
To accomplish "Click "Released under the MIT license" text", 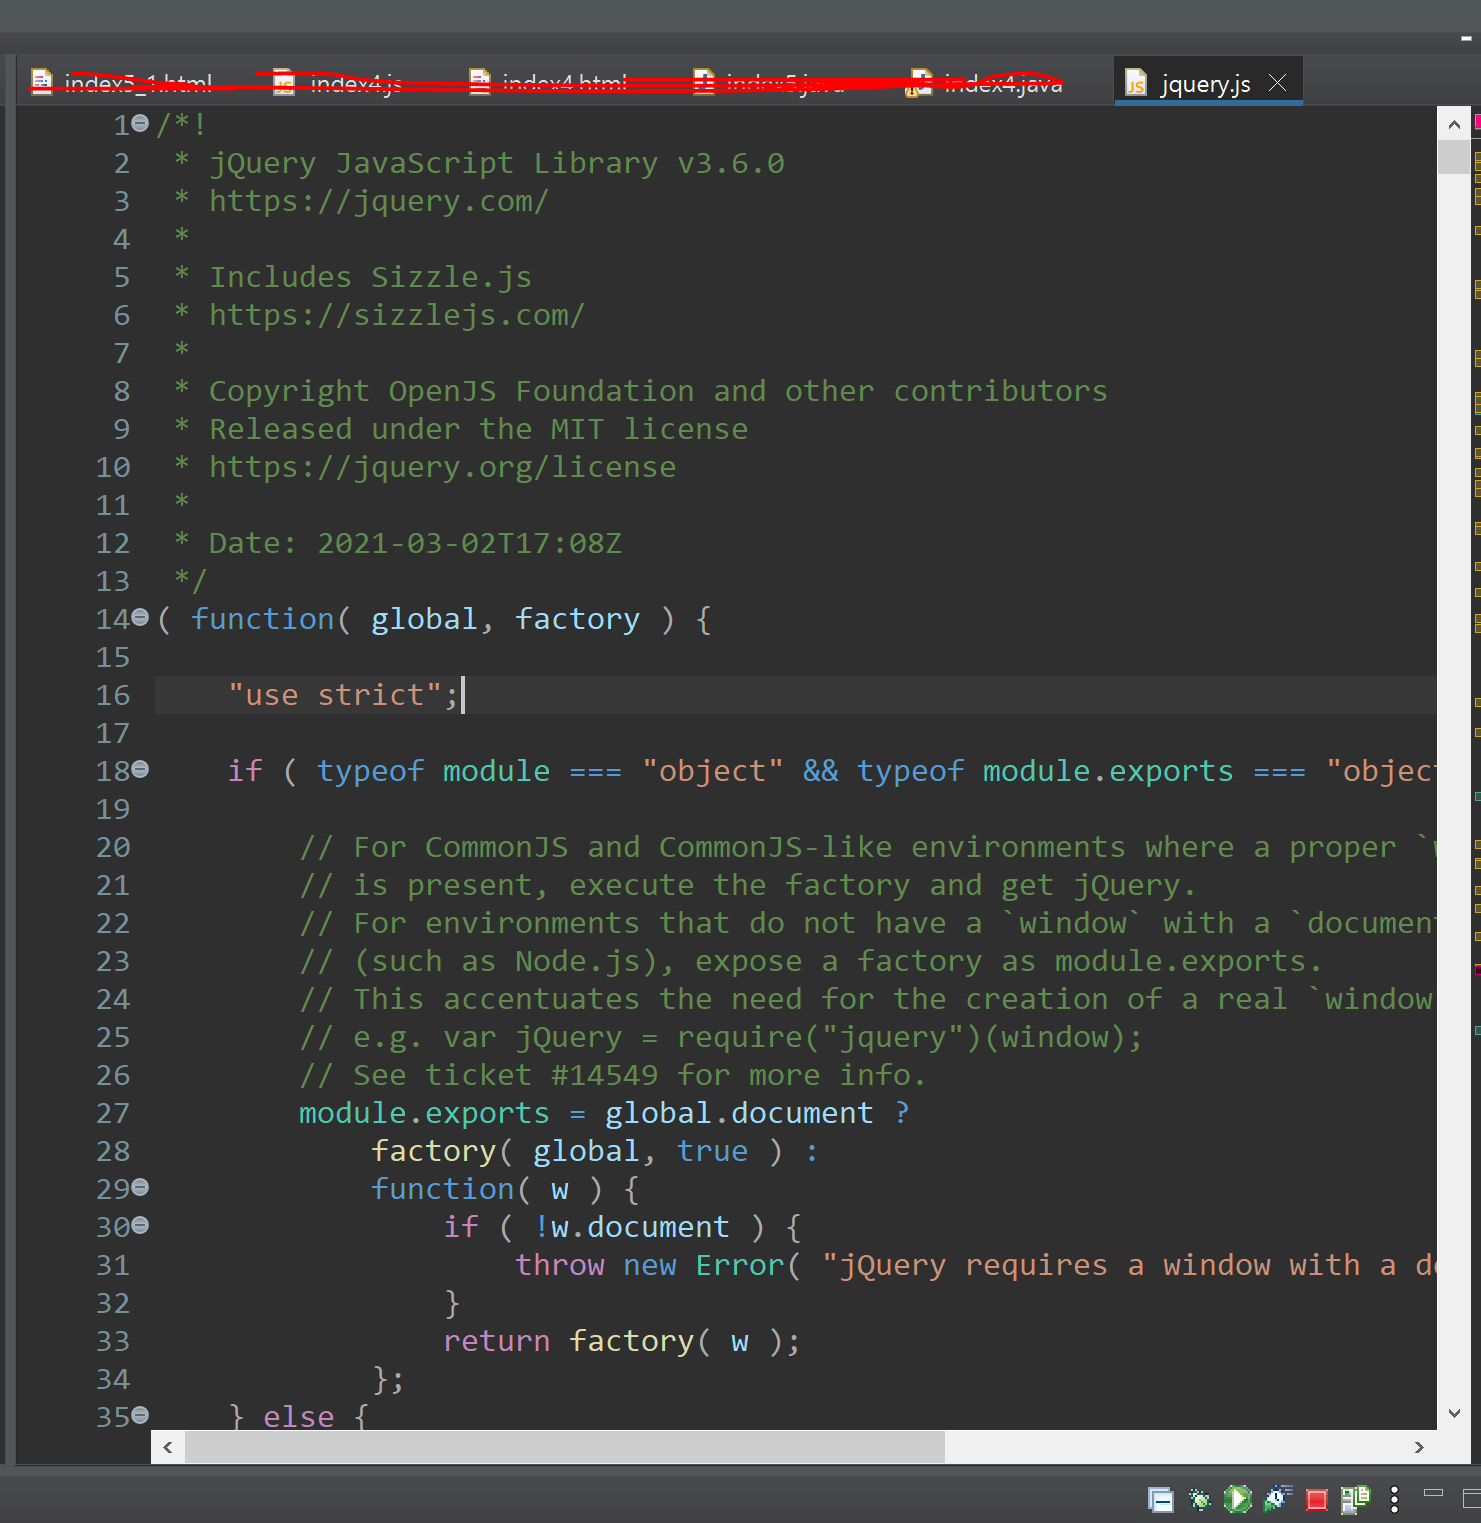I will [478, 429].
